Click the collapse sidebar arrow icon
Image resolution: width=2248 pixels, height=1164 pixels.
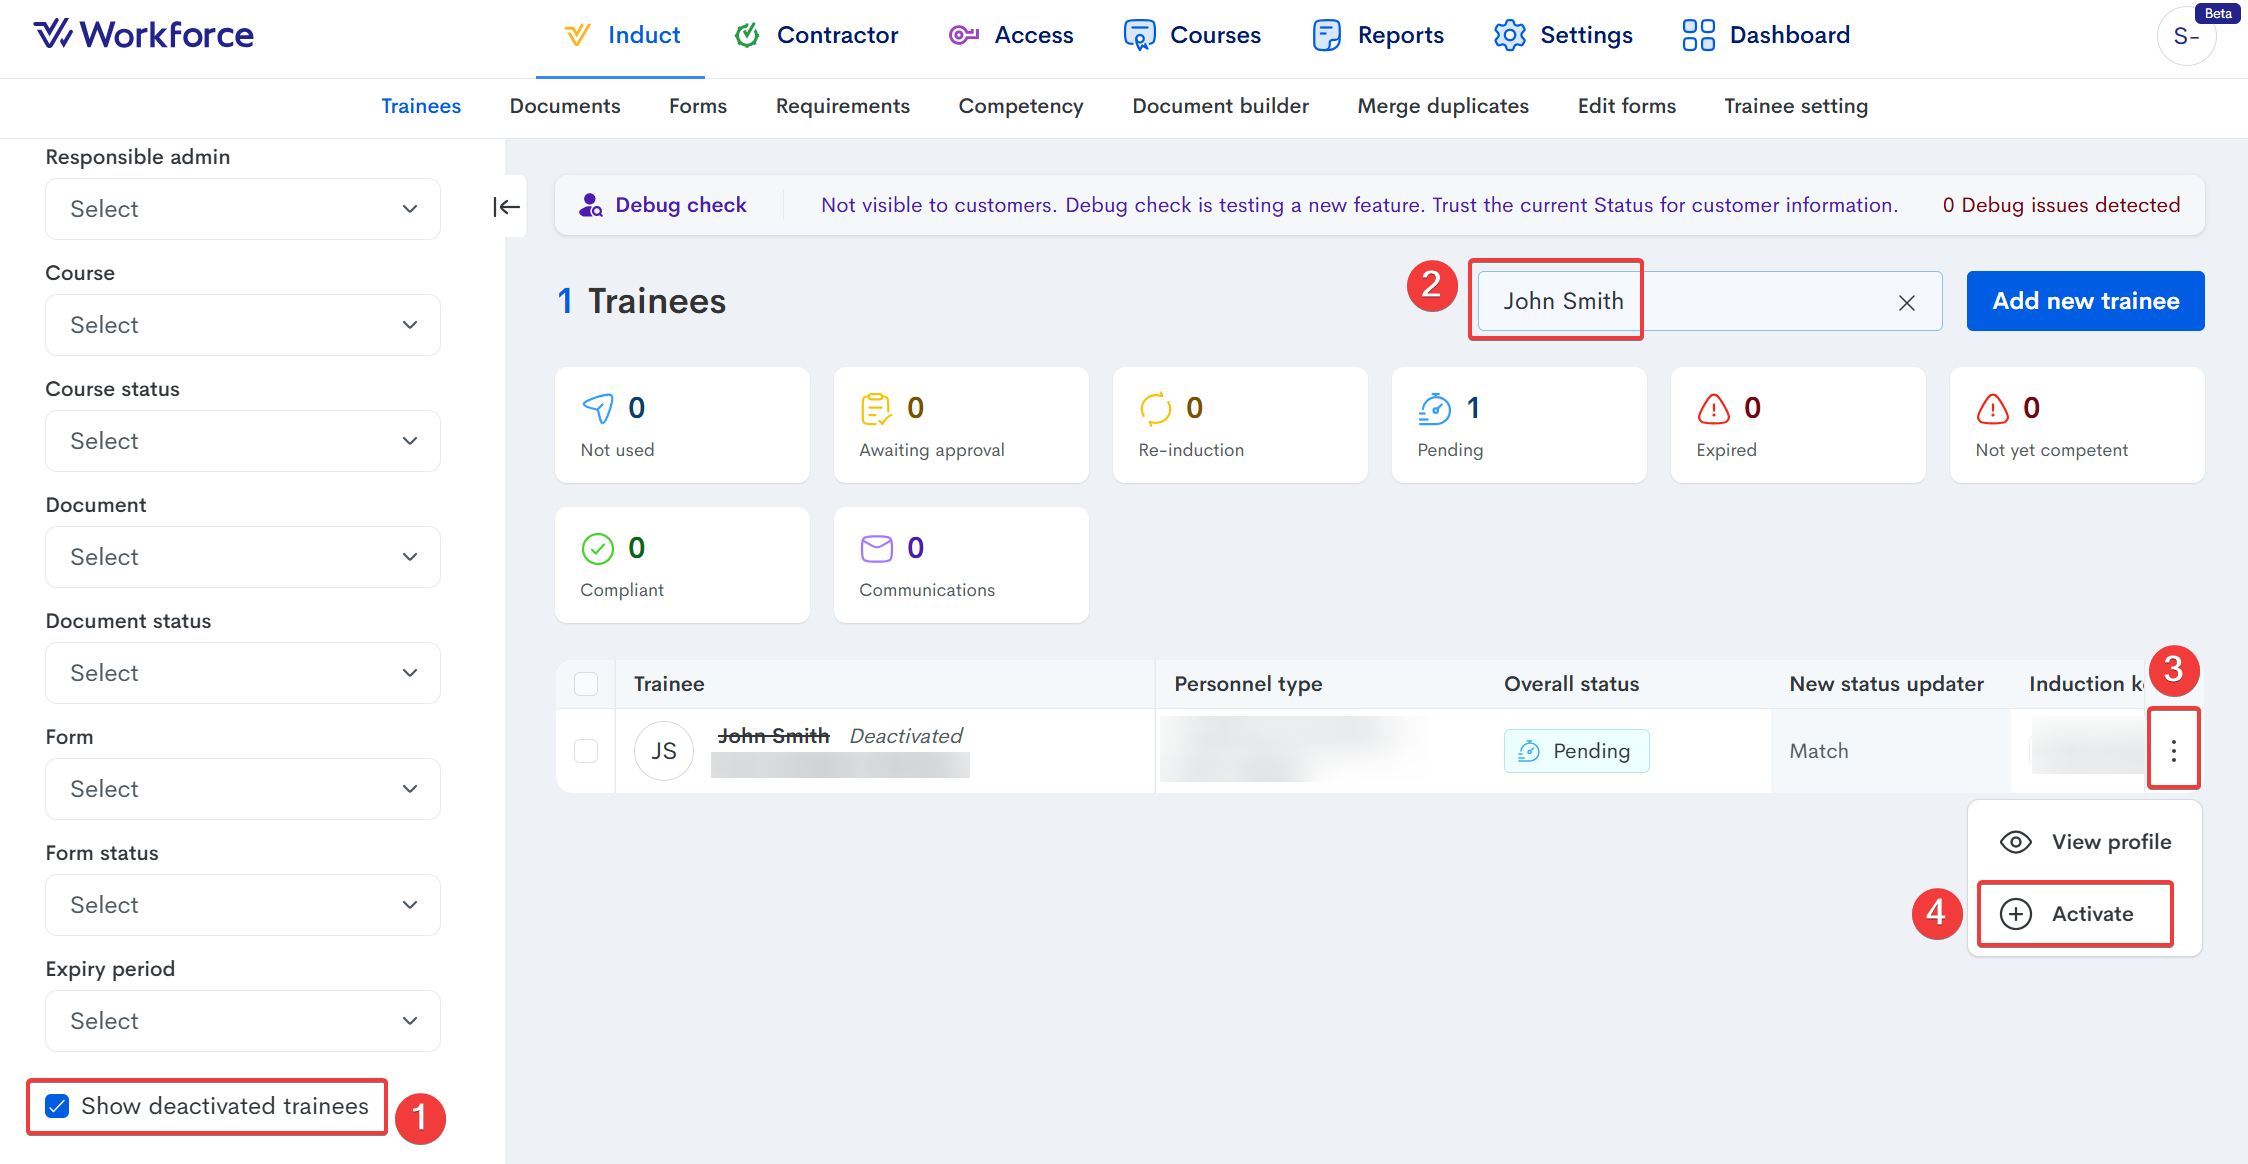coord(506,207)
